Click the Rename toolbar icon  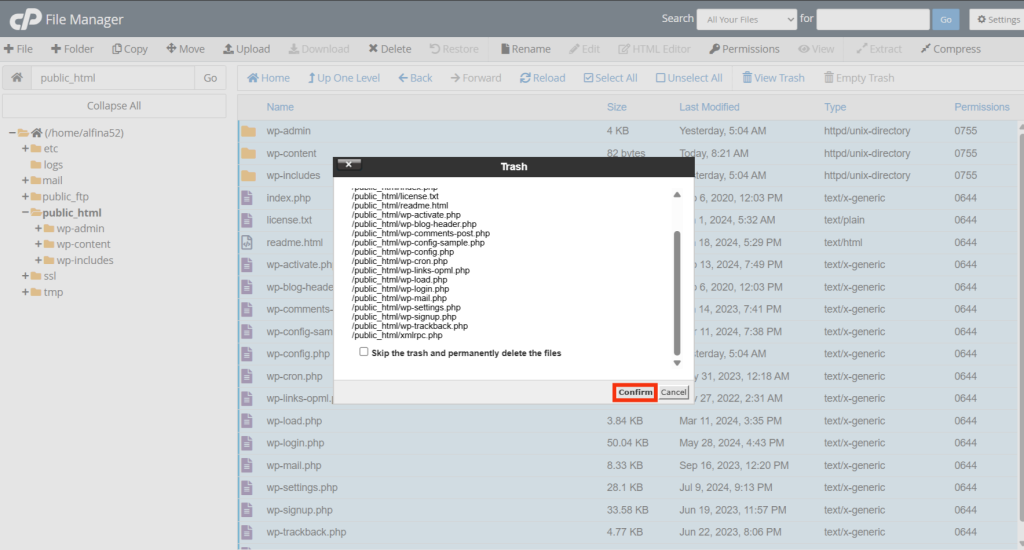pos(525,49)
